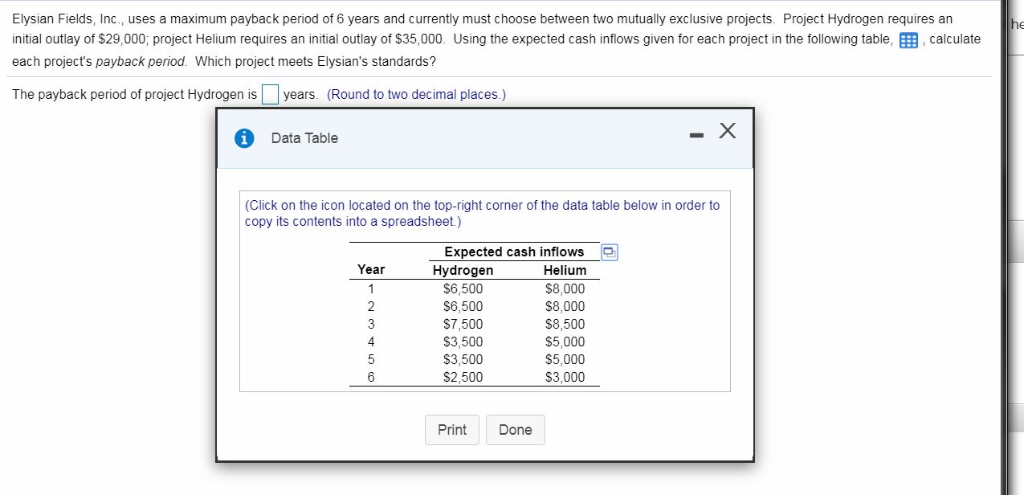Focus the Hydrogen payback period answer box

click(269, 95)
